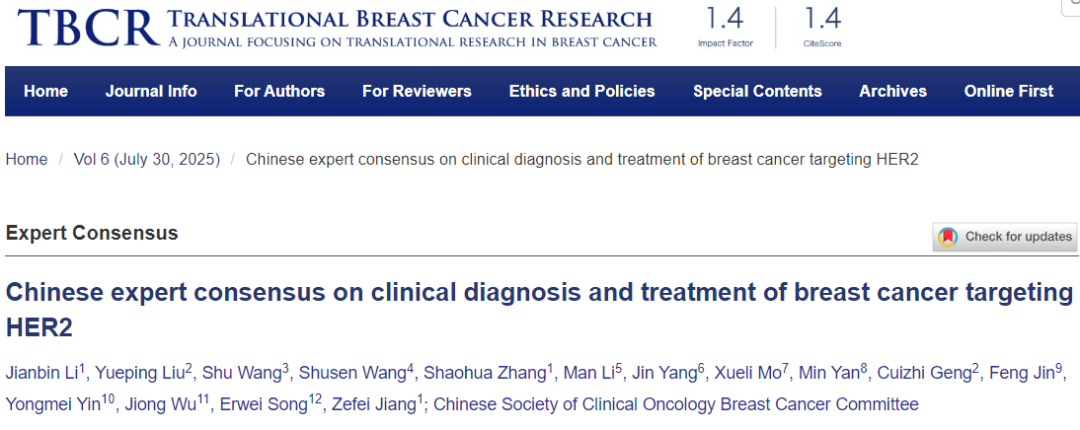This screenshot has height=430, width=1080.
Task: Select the For Authors menu
Action: pyautogui.click(x=279, y=91)
